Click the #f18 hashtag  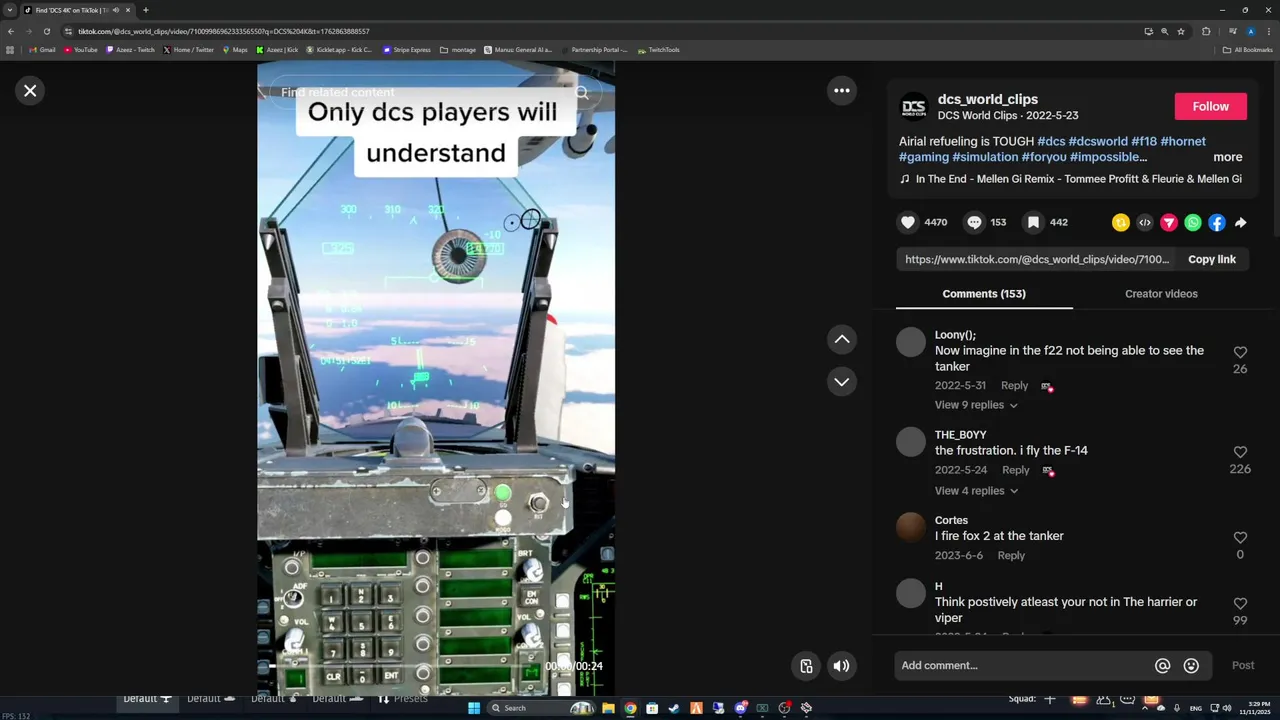pos(1144,142)
